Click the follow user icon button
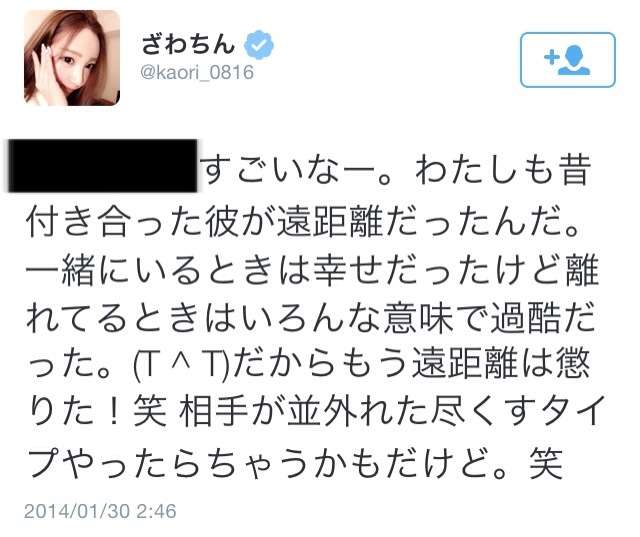640x537 pixels. [567, 60]
